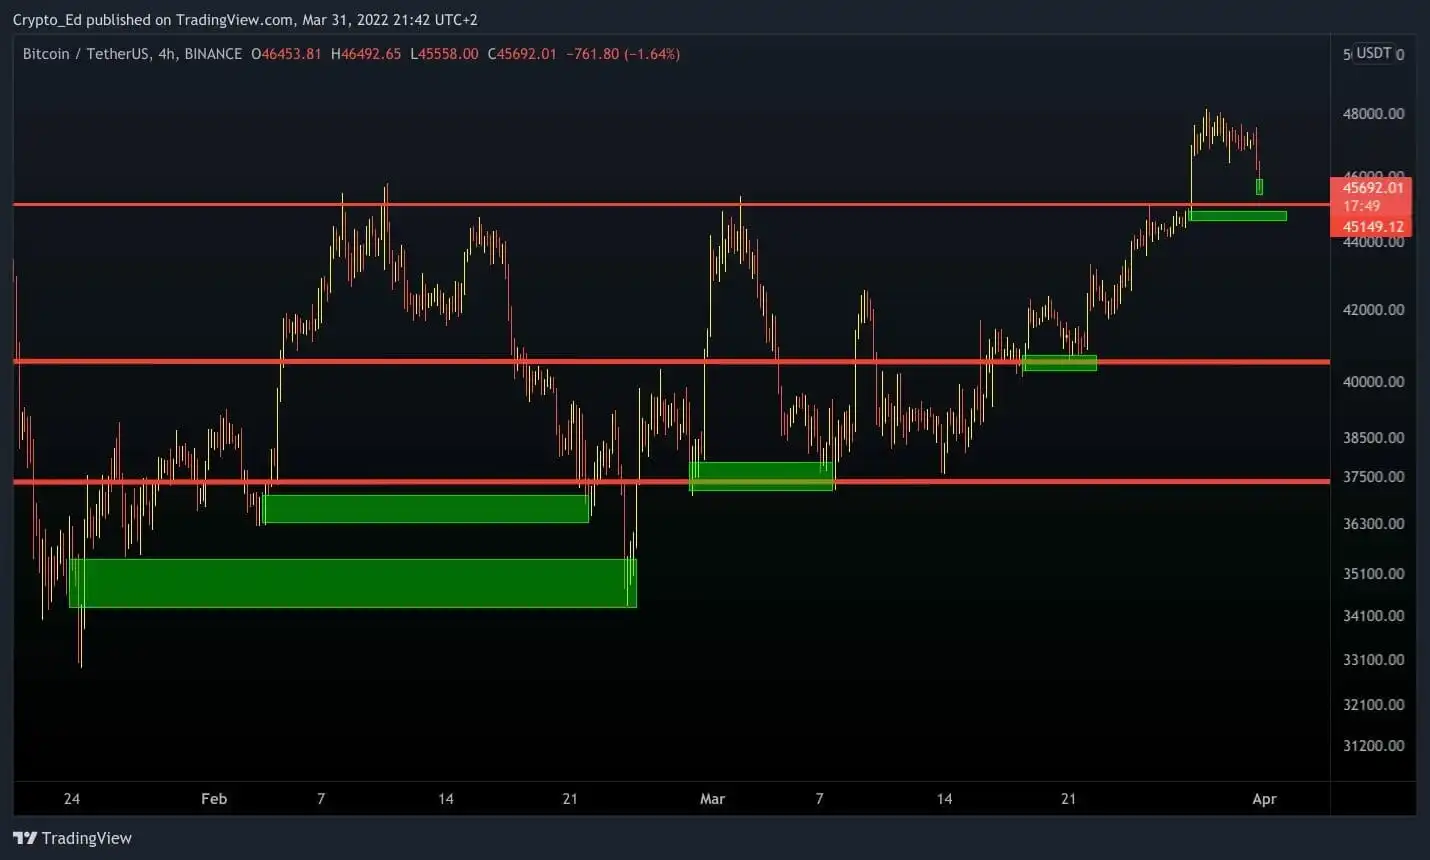Click the 48000.00 price axis label

[1372, 114]
